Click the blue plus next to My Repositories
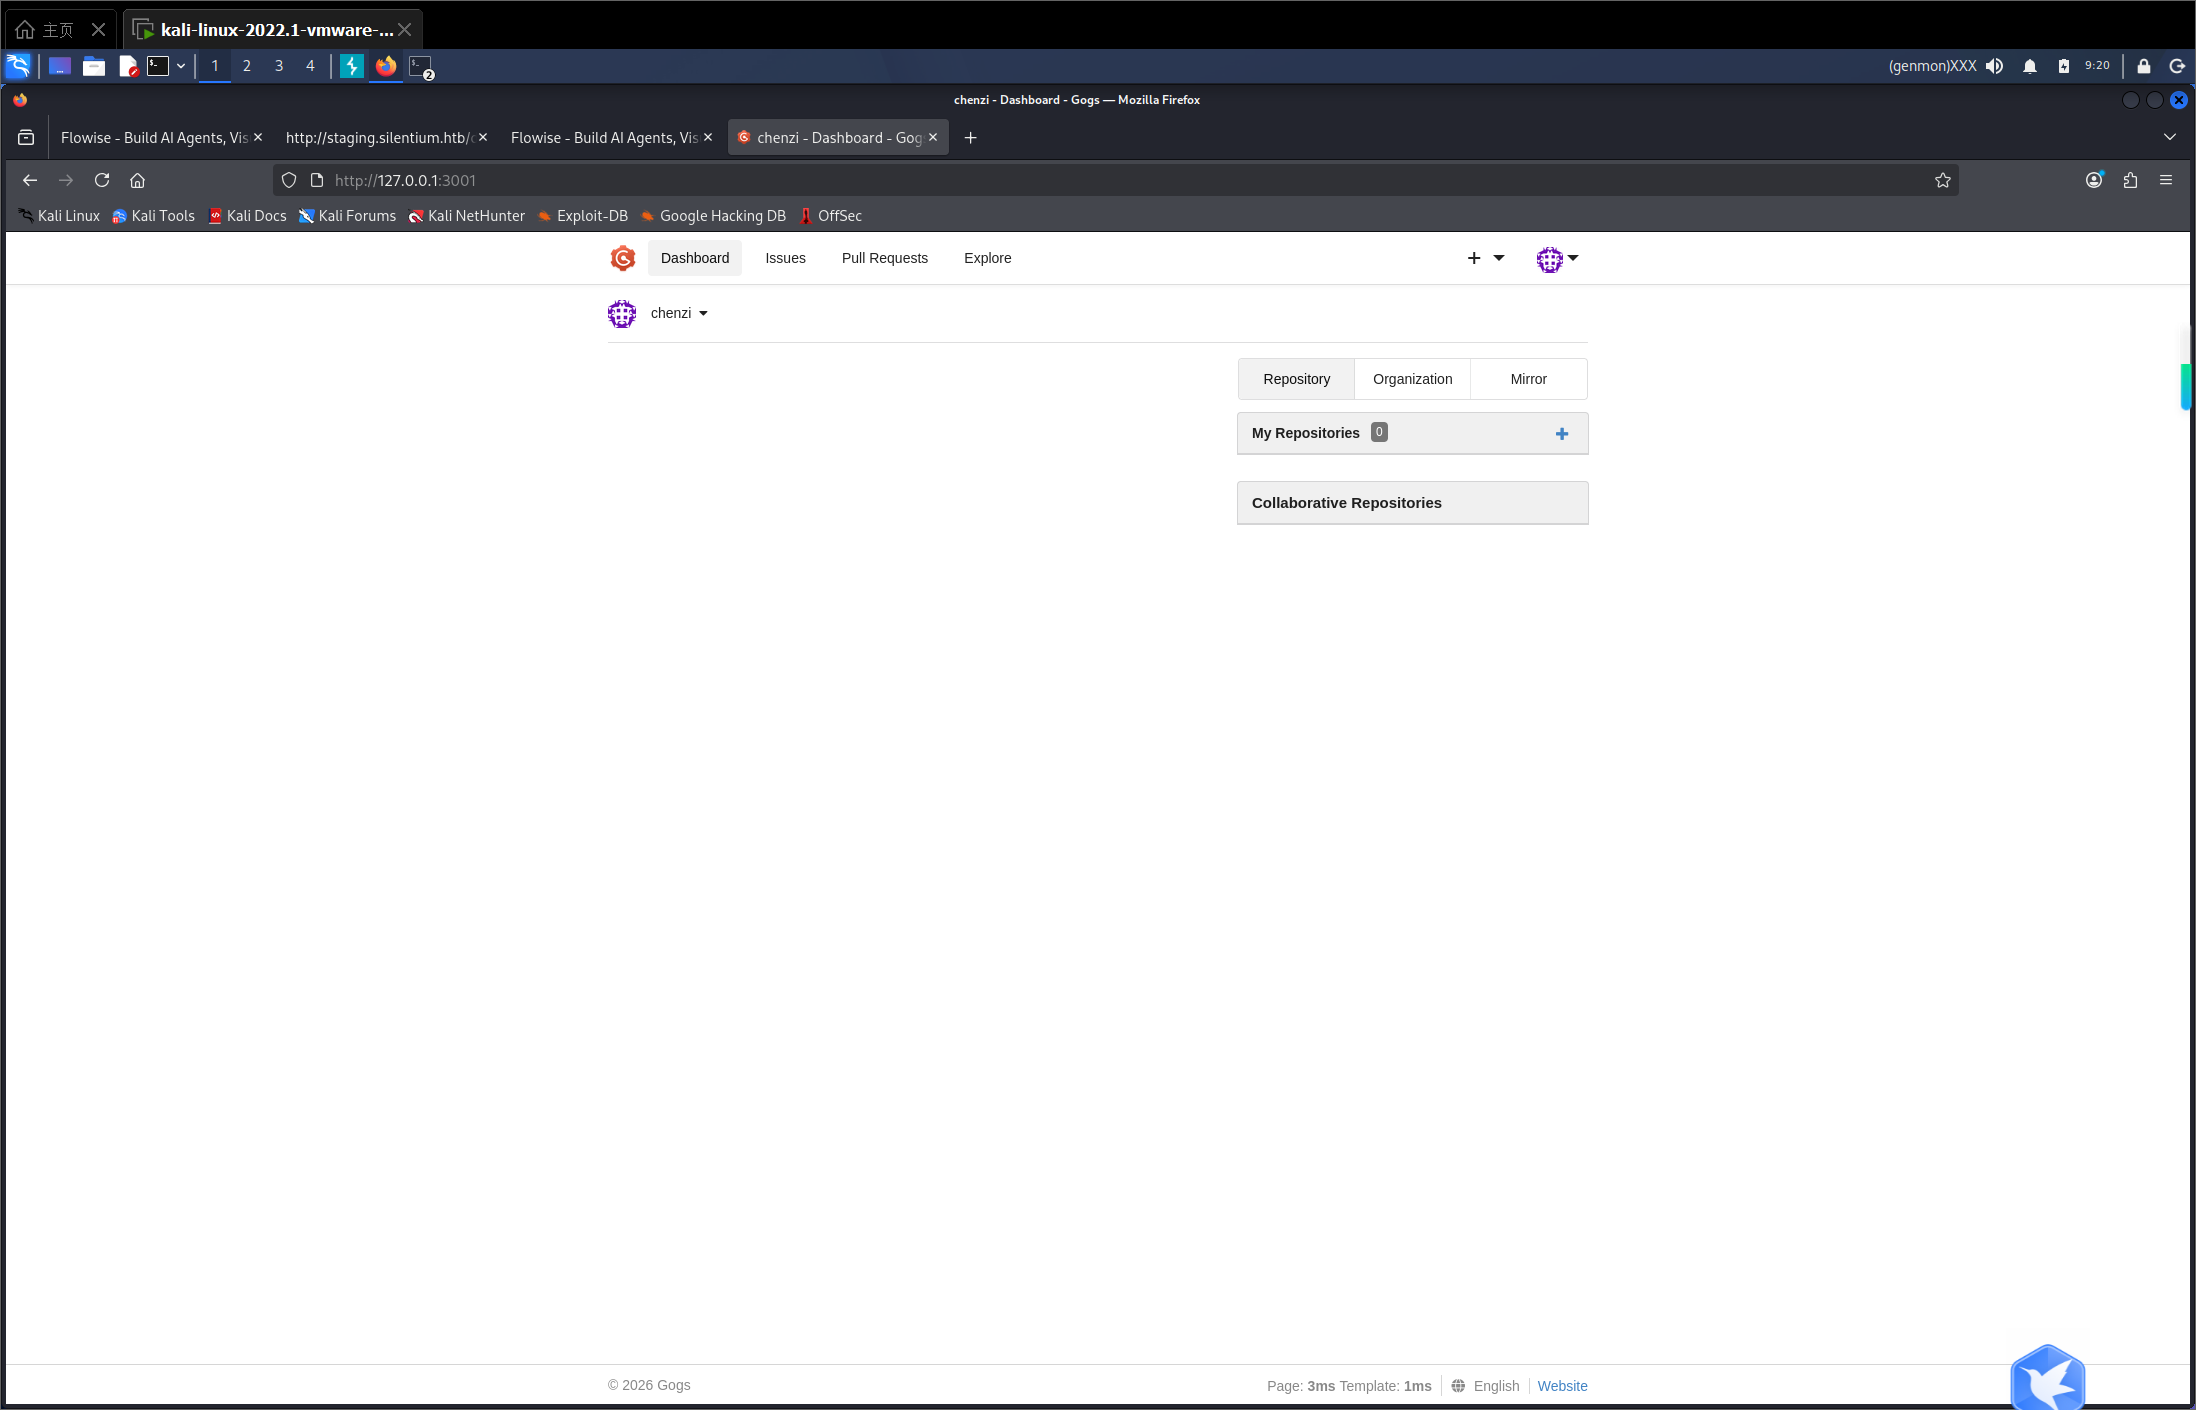The height and width of the screenshot is (1410, 2196). [1562, 434]
